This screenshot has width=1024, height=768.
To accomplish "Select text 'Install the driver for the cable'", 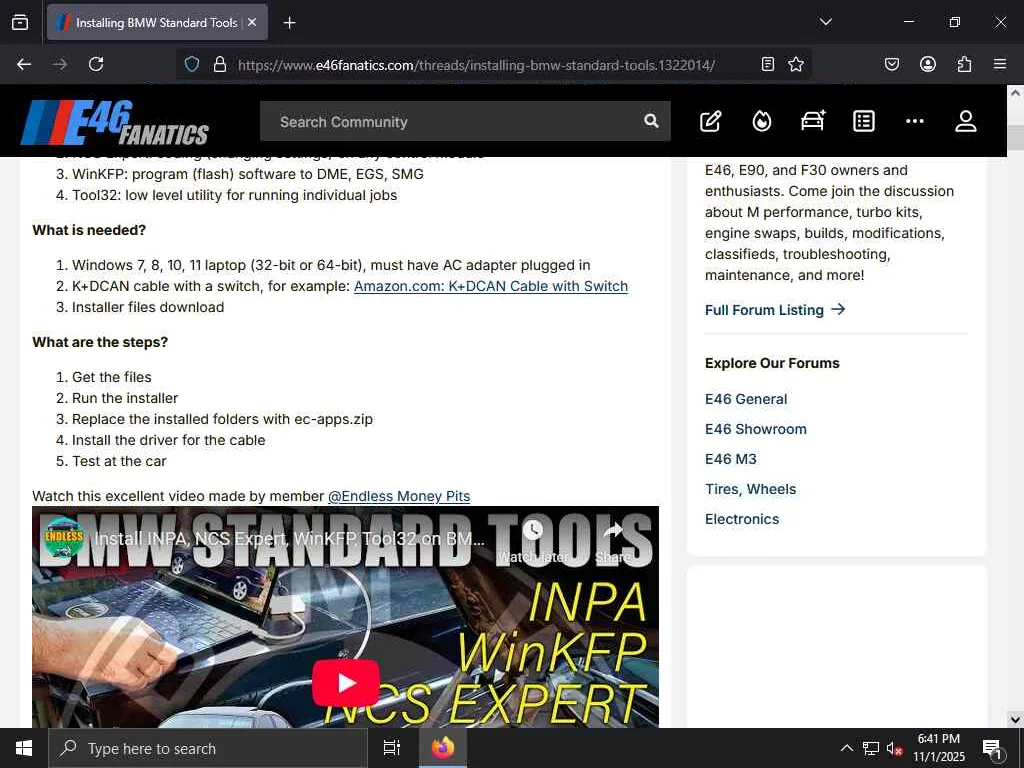I will (168, 440).
